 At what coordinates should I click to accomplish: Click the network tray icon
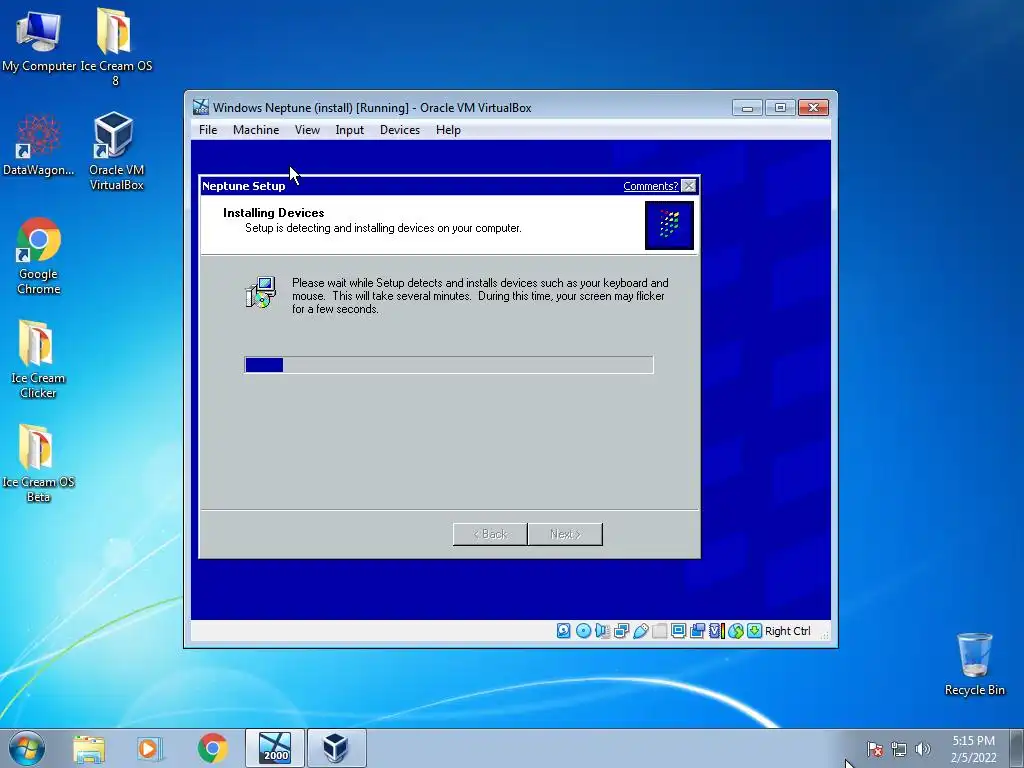tap(899, 749)
